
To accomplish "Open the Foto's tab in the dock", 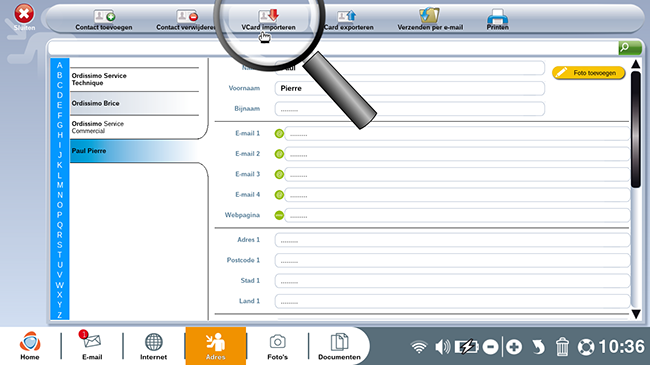I will point(277,346).
